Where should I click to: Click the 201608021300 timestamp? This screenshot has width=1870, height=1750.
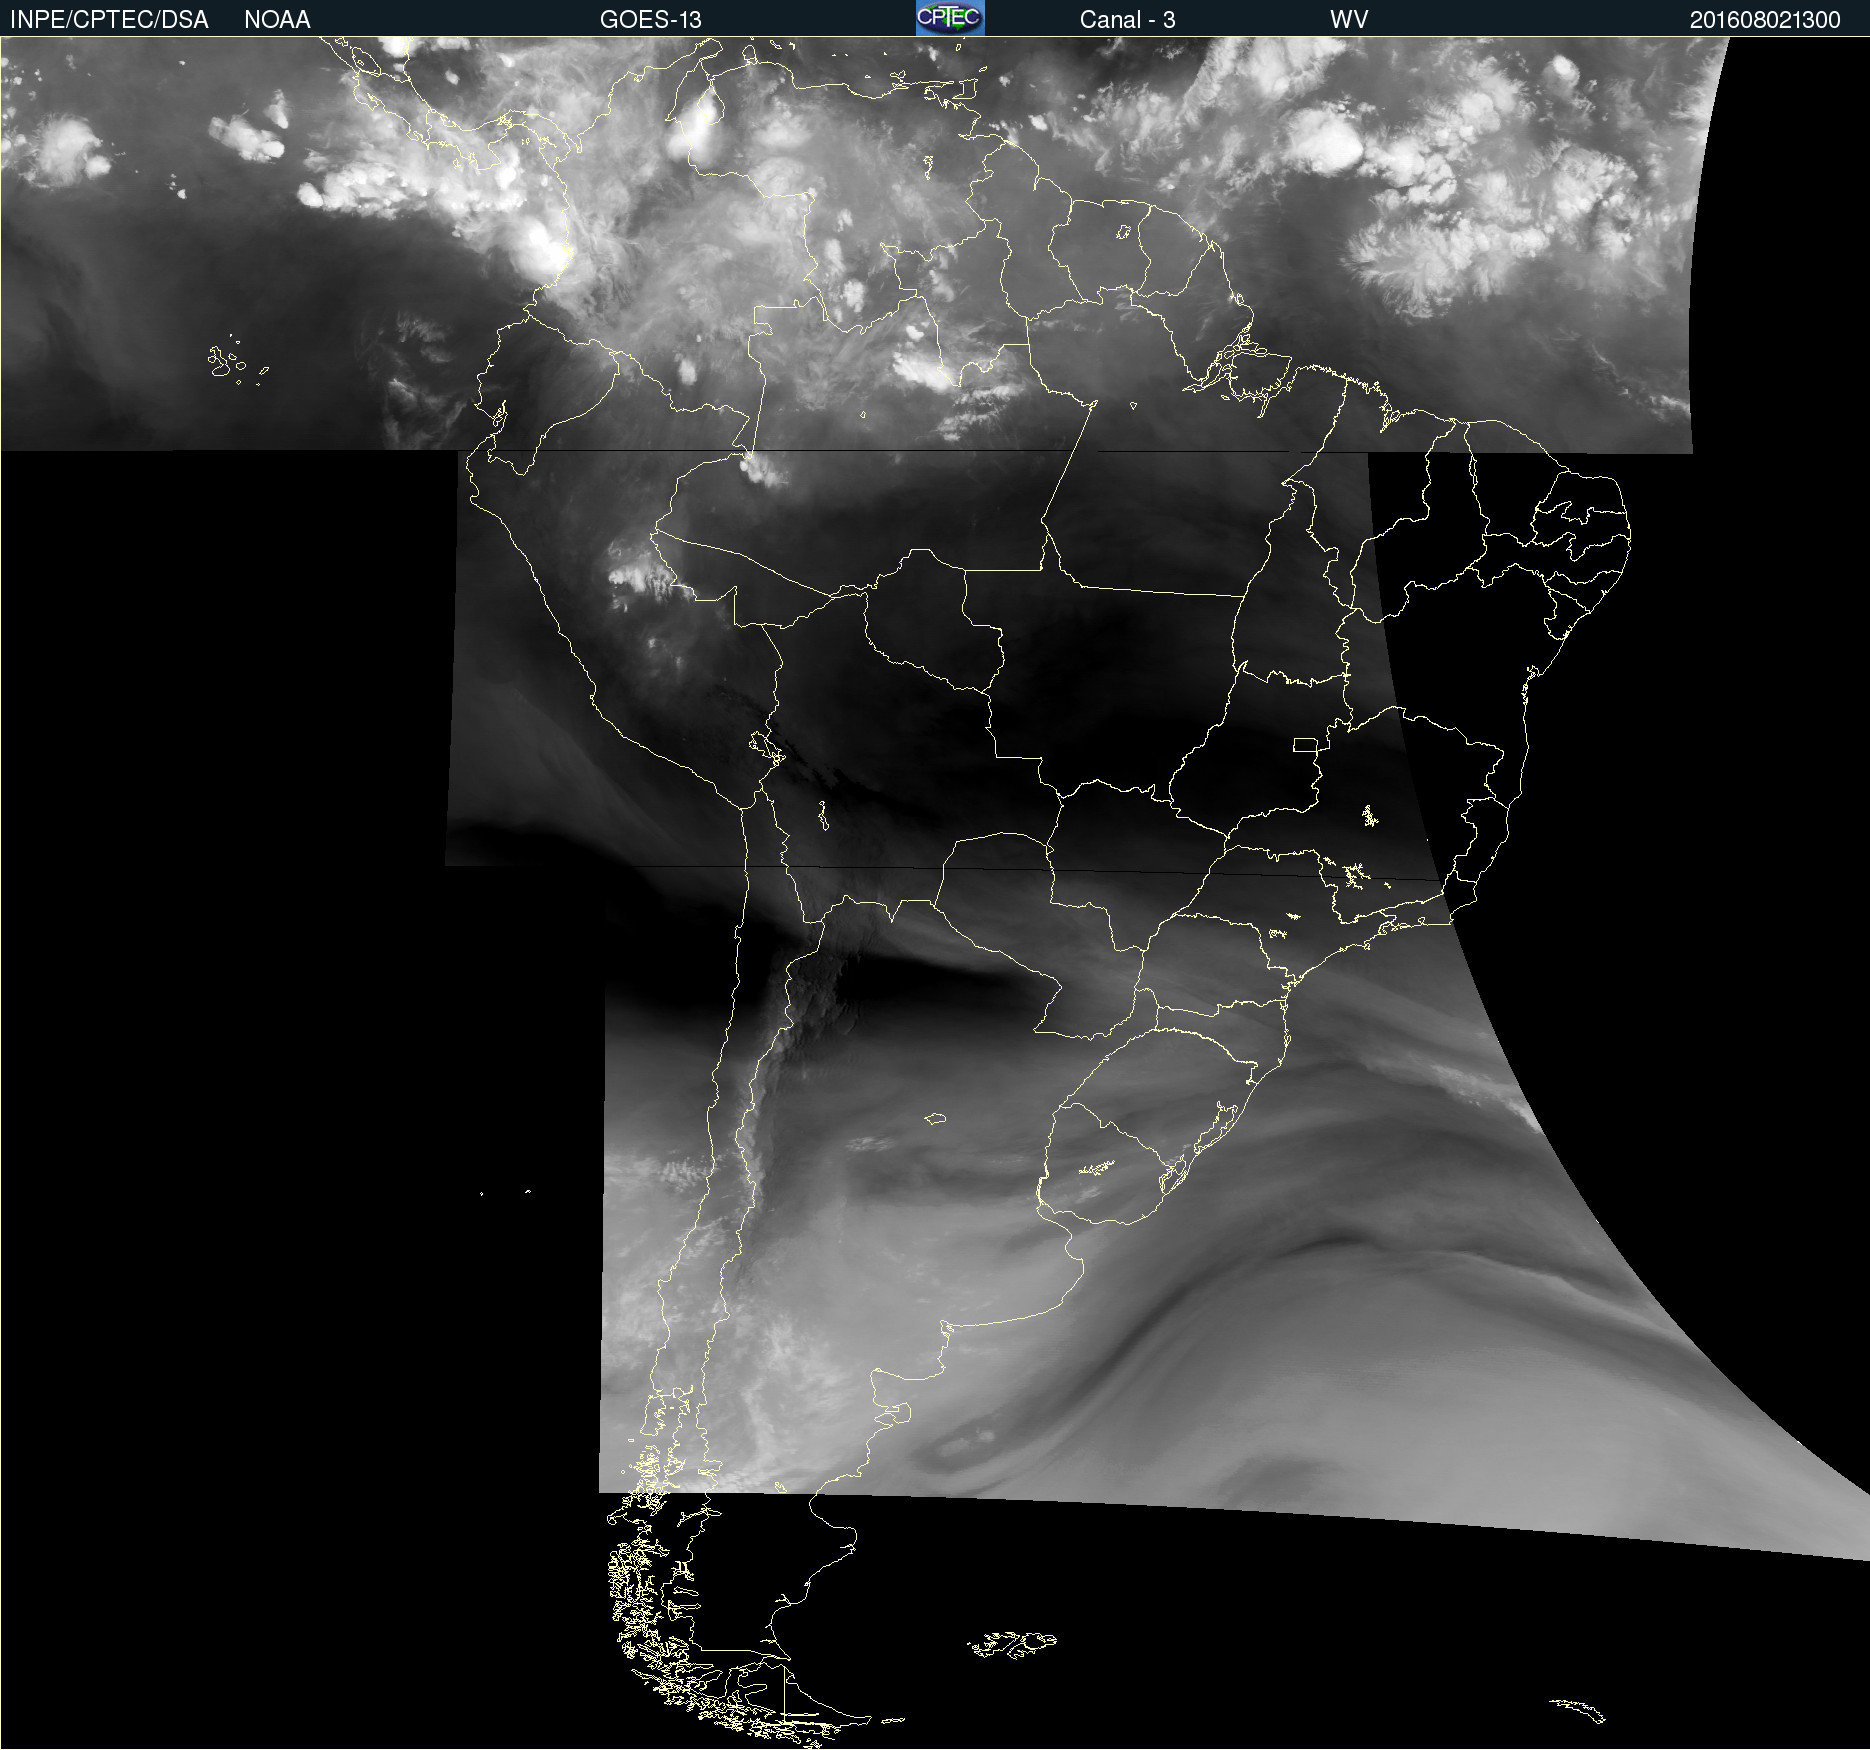[x=1765, y=19]
